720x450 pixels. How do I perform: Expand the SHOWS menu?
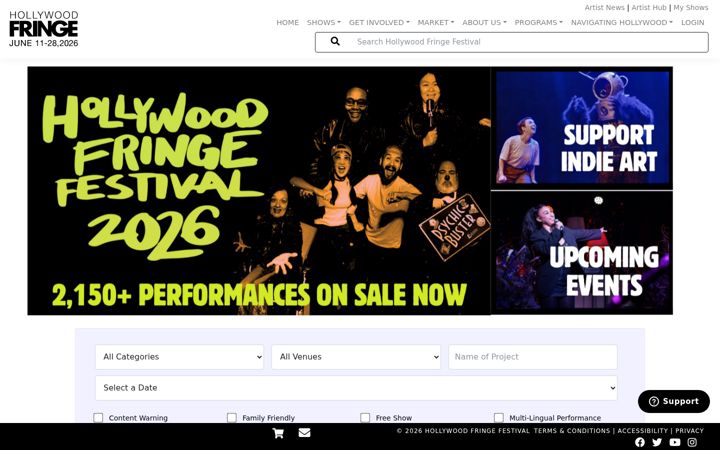pos(324,22)
